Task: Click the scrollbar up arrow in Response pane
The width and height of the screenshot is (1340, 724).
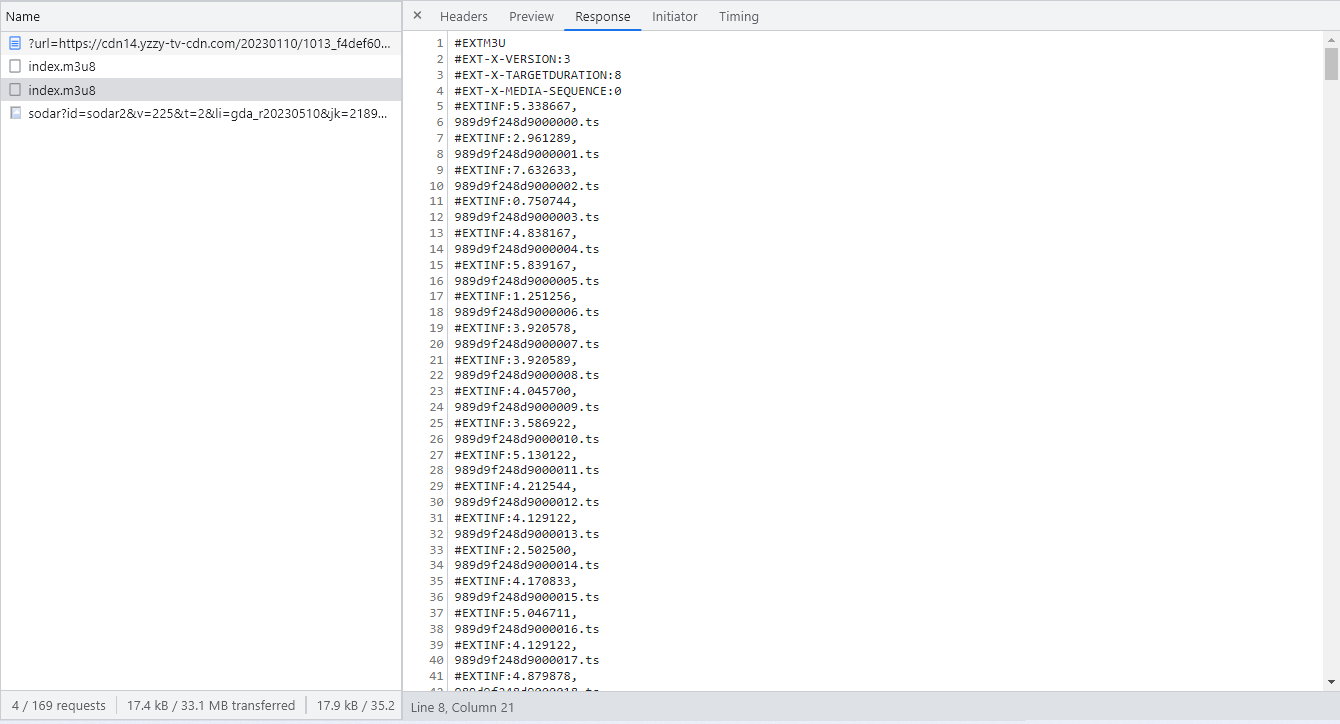Action: pyautogui.click(x=1331, y=39)
